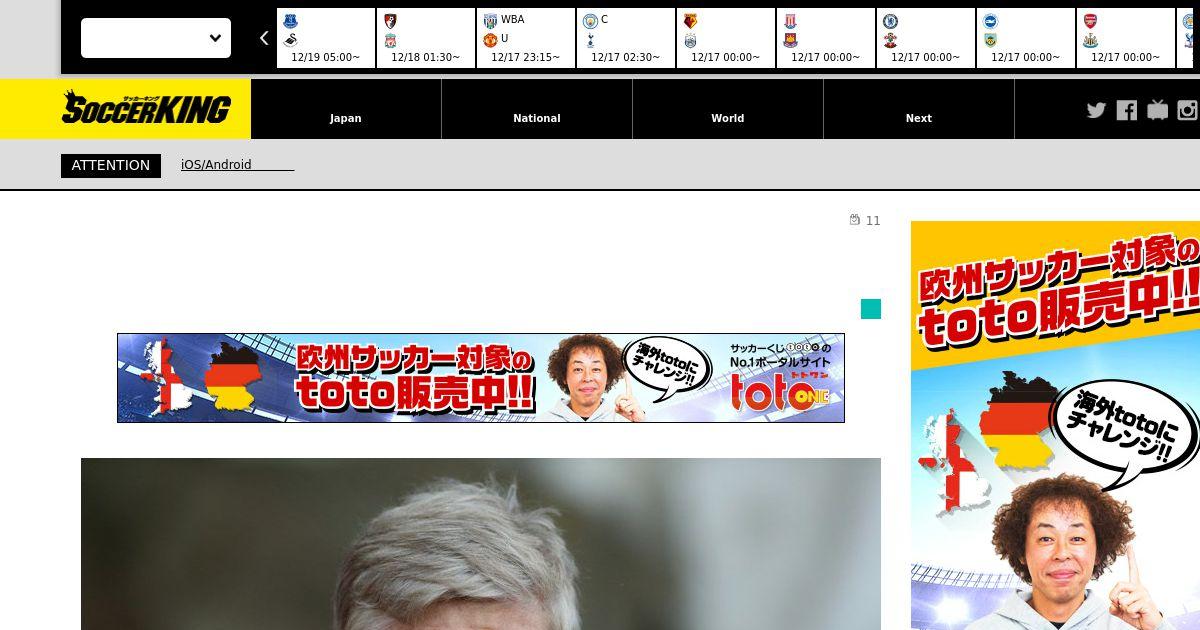This screenshot has width=1200, height=630.
Task: Click the Tottenham crest in the 12/17 02:30 match
Action: click(x=590, y=40)
